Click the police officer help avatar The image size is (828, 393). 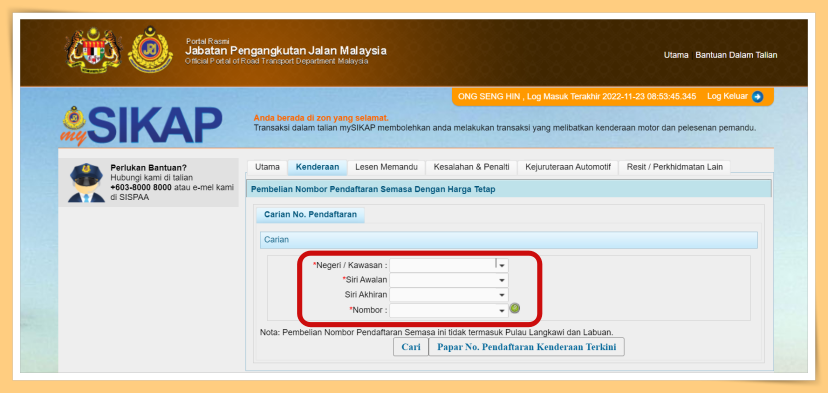[86, 183]
